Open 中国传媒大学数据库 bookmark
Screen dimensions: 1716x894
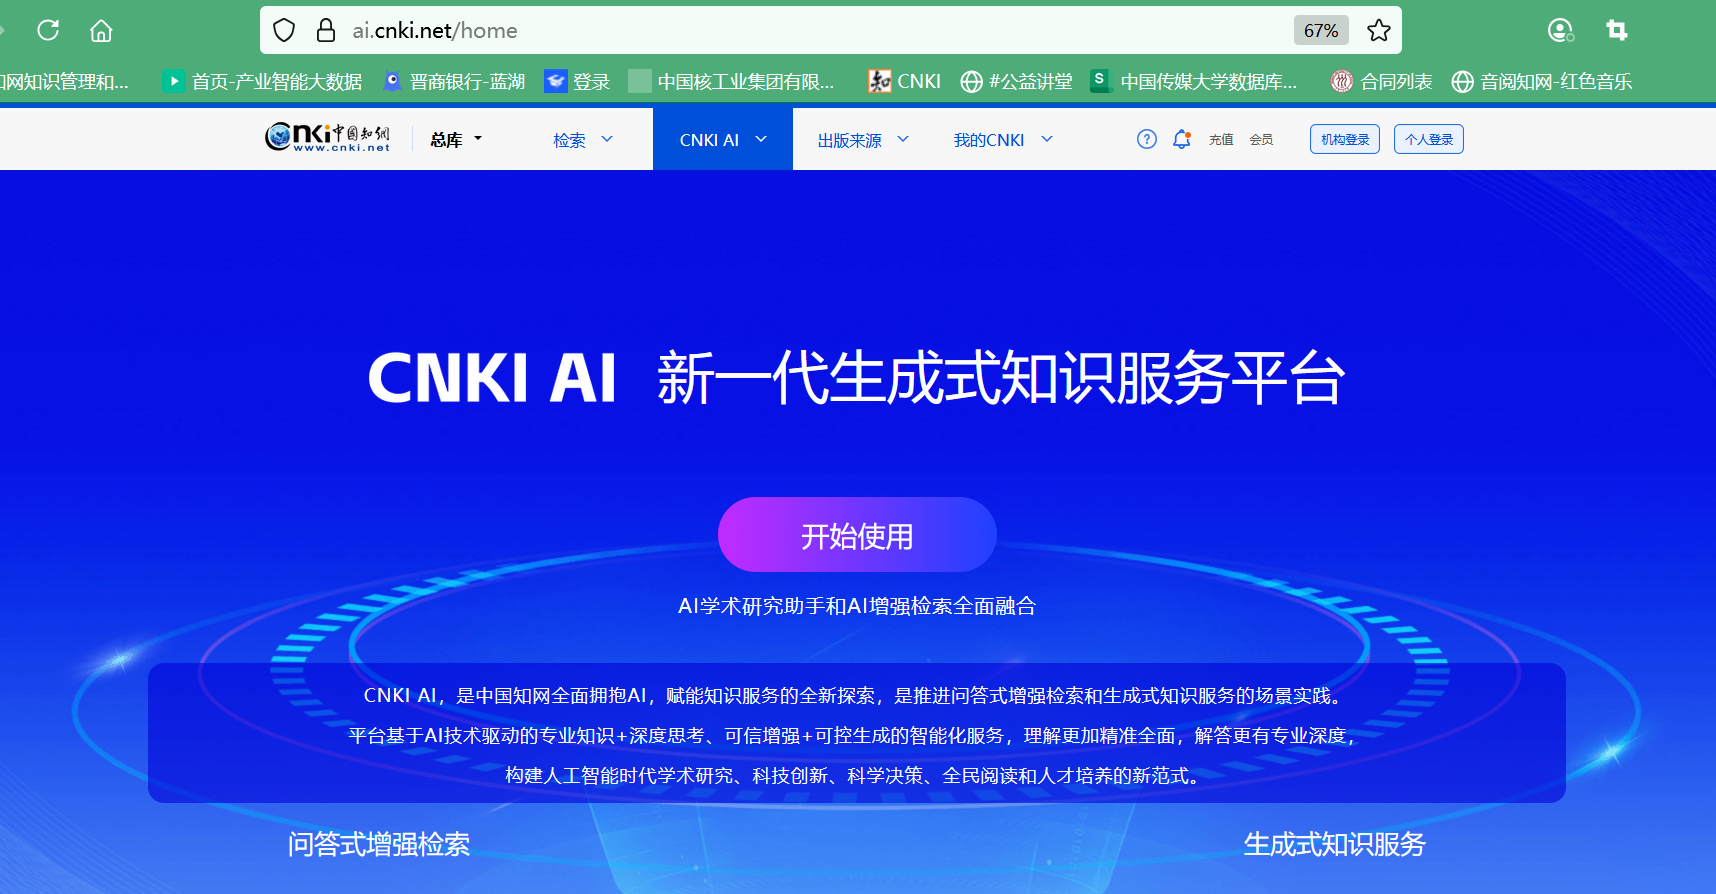[1194, 81]
